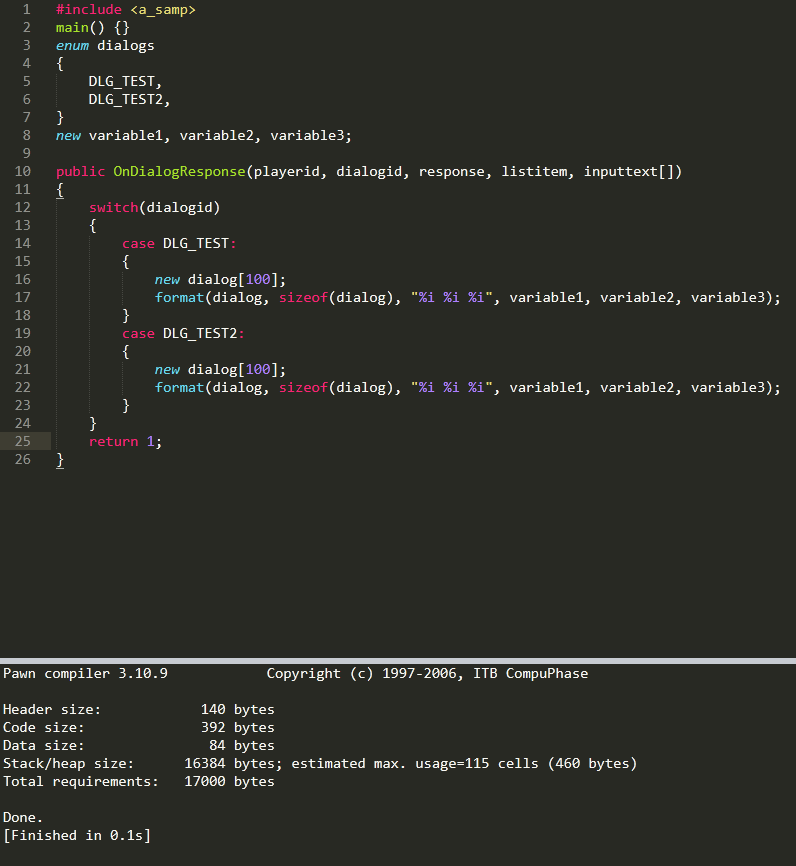The image size is (796, 866).
Task: Click line number 10 in the gutter
Action: click(23, 171)
